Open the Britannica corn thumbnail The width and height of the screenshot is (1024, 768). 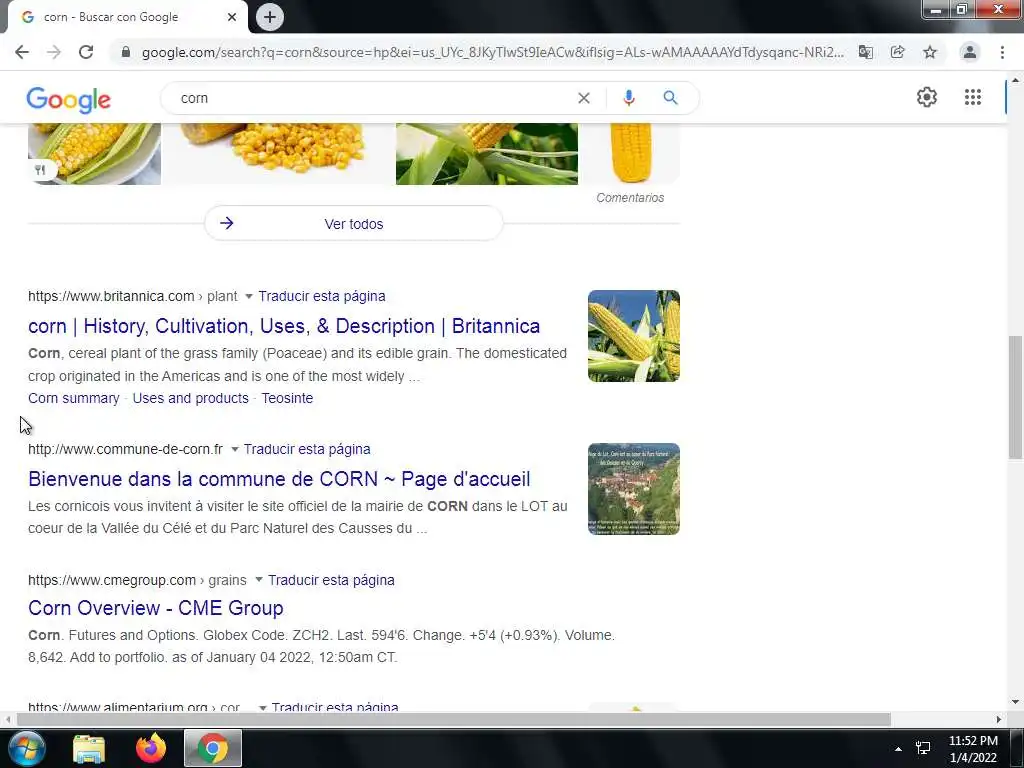633,336
